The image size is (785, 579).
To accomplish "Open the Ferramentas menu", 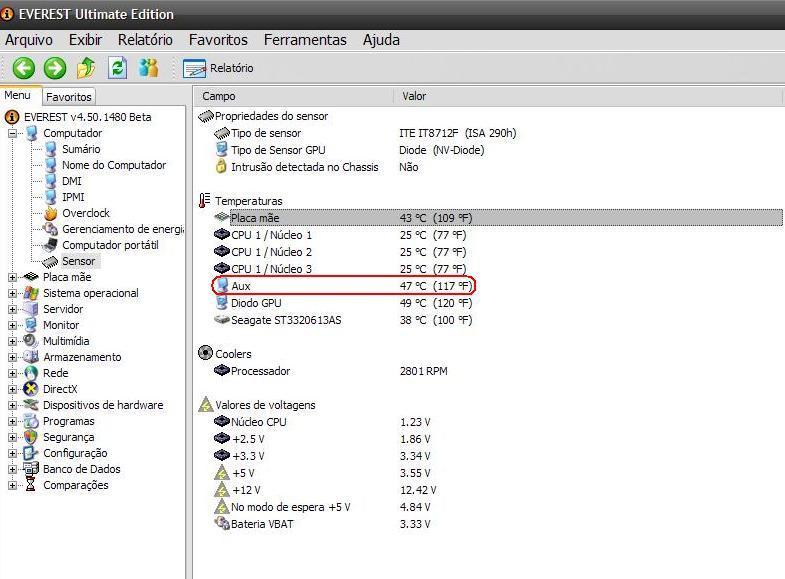I will click(x=305, y=40).
